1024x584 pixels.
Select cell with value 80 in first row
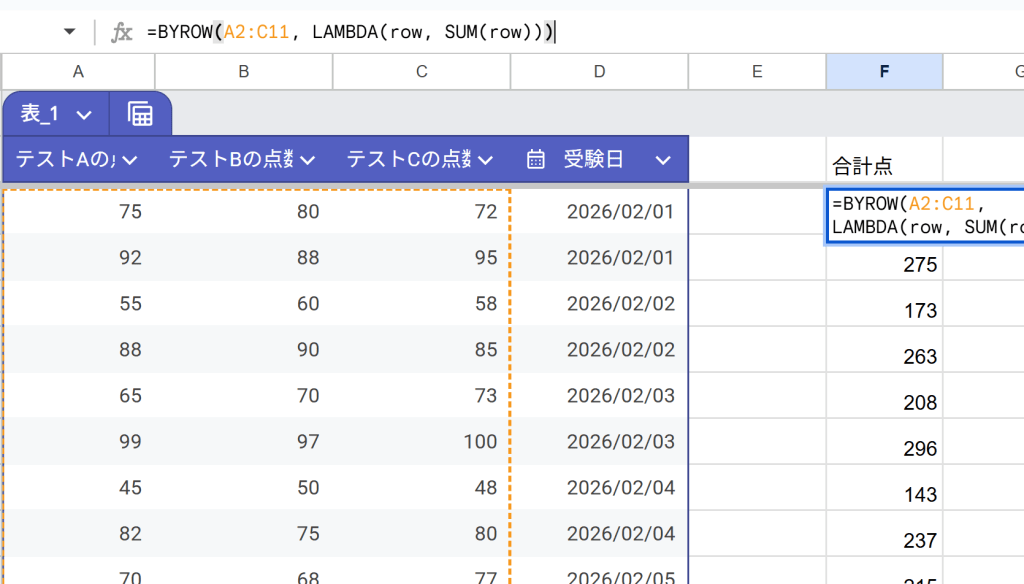point(244,212)
